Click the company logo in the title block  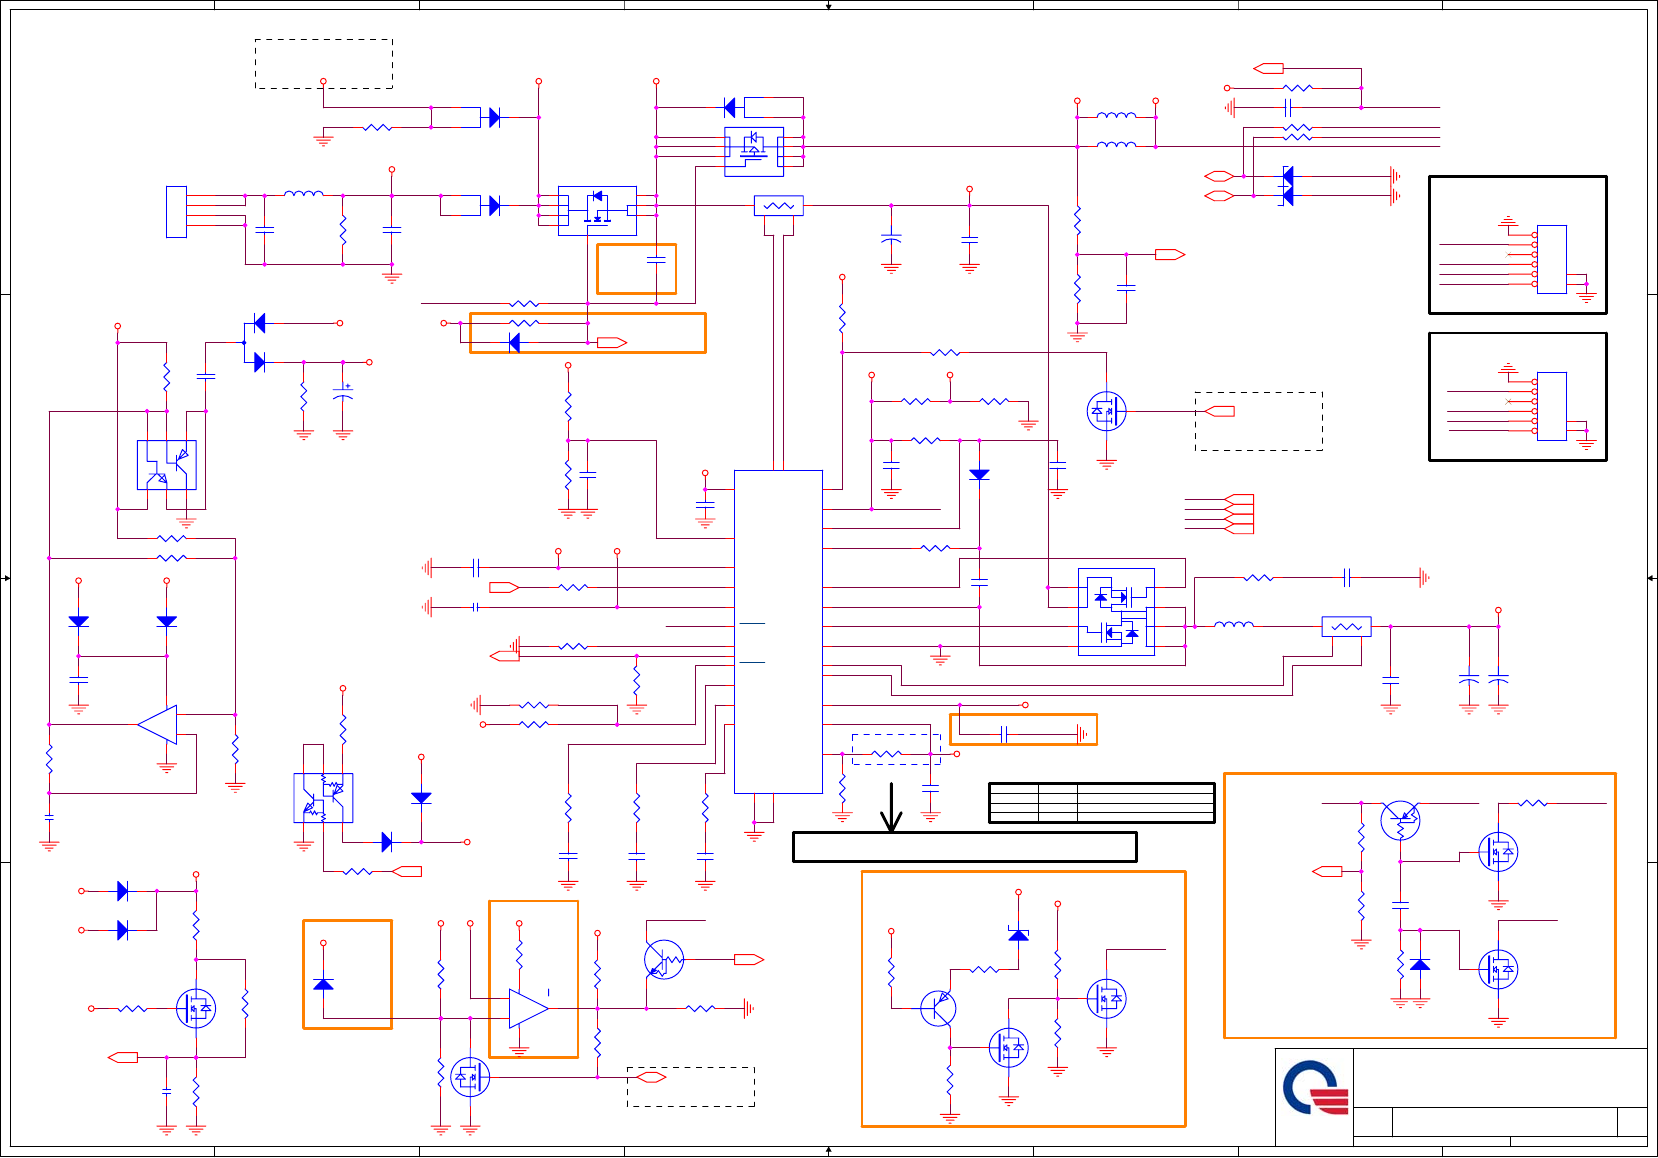[x=1315, y=1087]
